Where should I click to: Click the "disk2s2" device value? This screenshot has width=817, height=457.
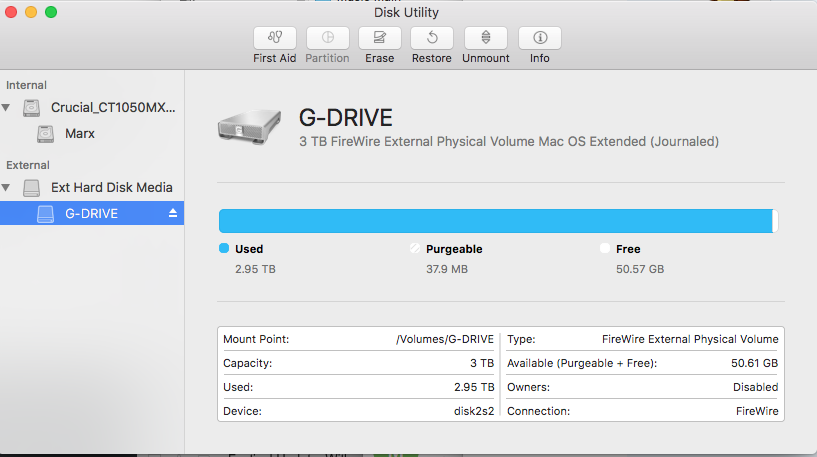click(474, 411)
